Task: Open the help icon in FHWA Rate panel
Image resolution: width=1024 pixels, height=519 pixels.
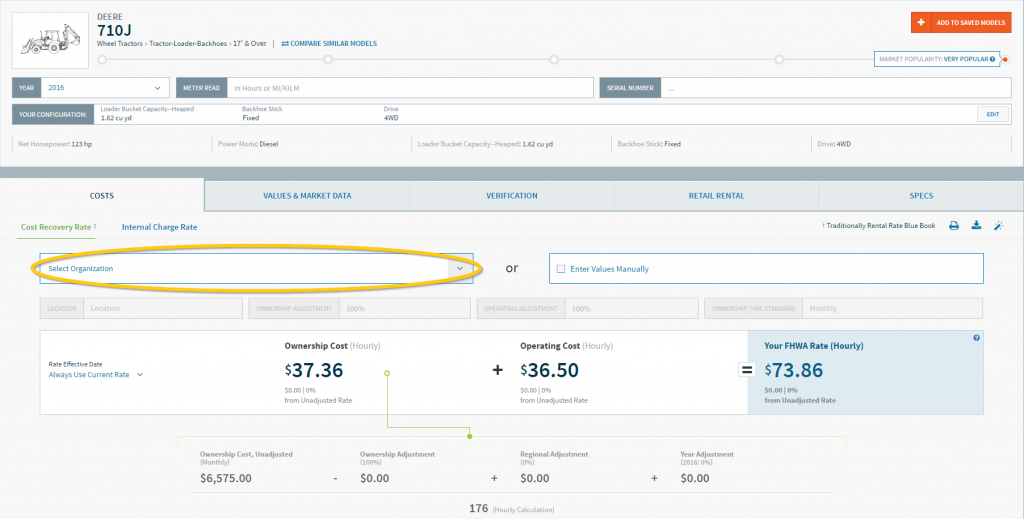Action: 976,338
